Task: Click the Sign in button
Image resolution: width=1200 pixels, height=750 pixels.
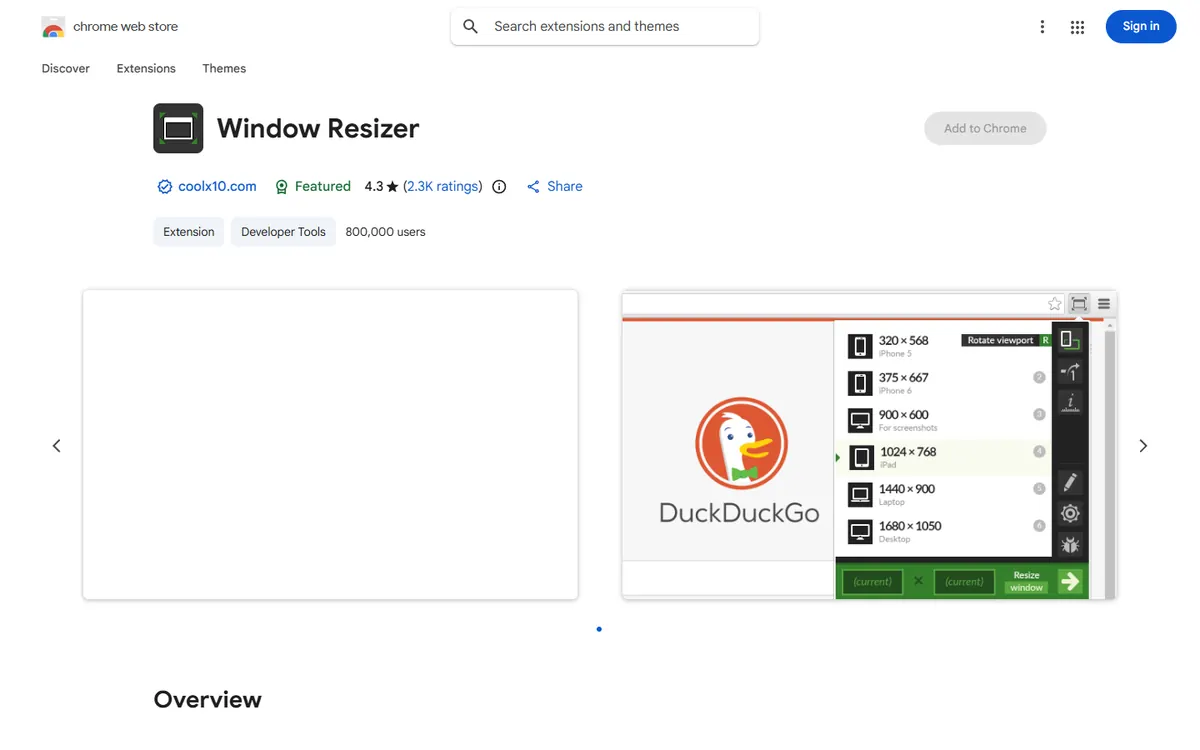Action: [1141, 27]
